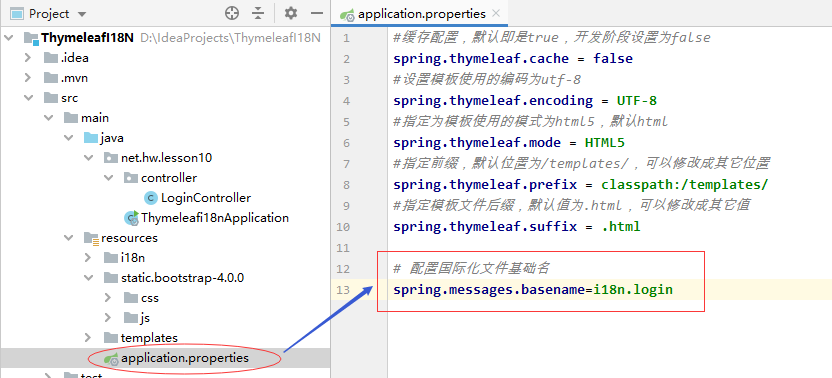Click the resources folder icon

pyautogui.click(x=92, y=238)
